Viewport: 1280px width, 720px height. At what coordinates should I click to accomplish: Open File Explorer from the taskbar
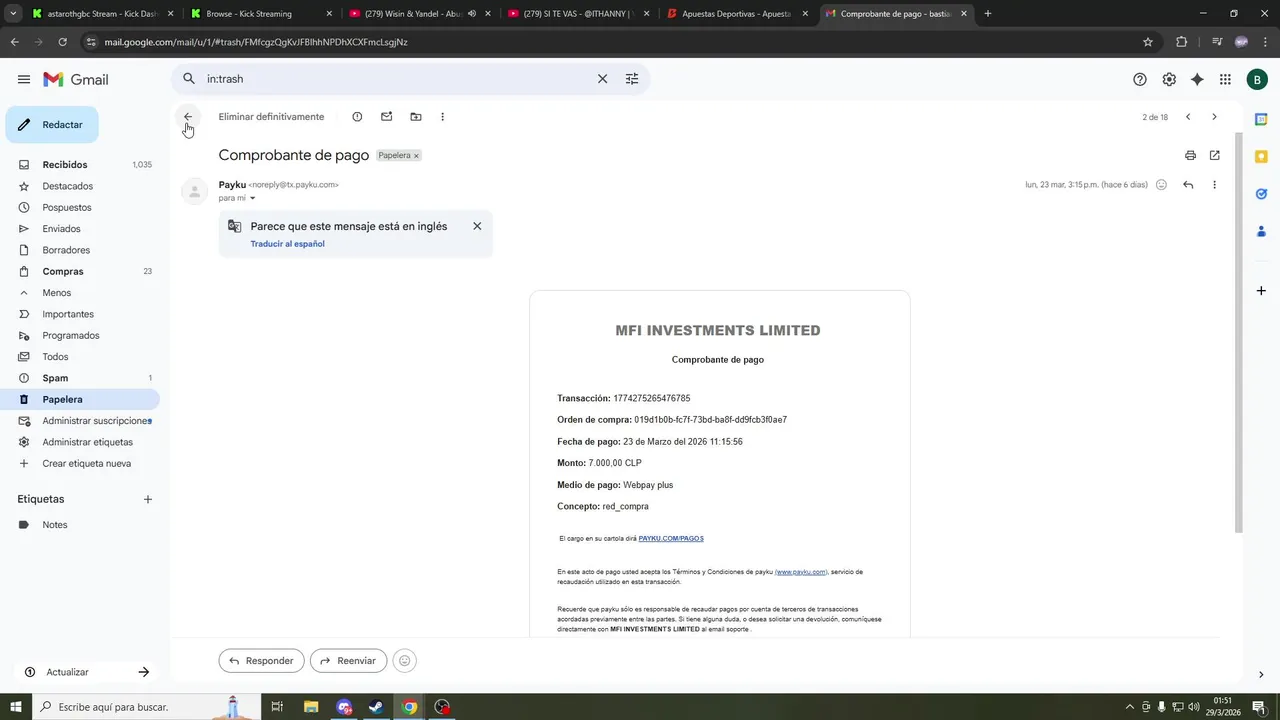[310, 707]
